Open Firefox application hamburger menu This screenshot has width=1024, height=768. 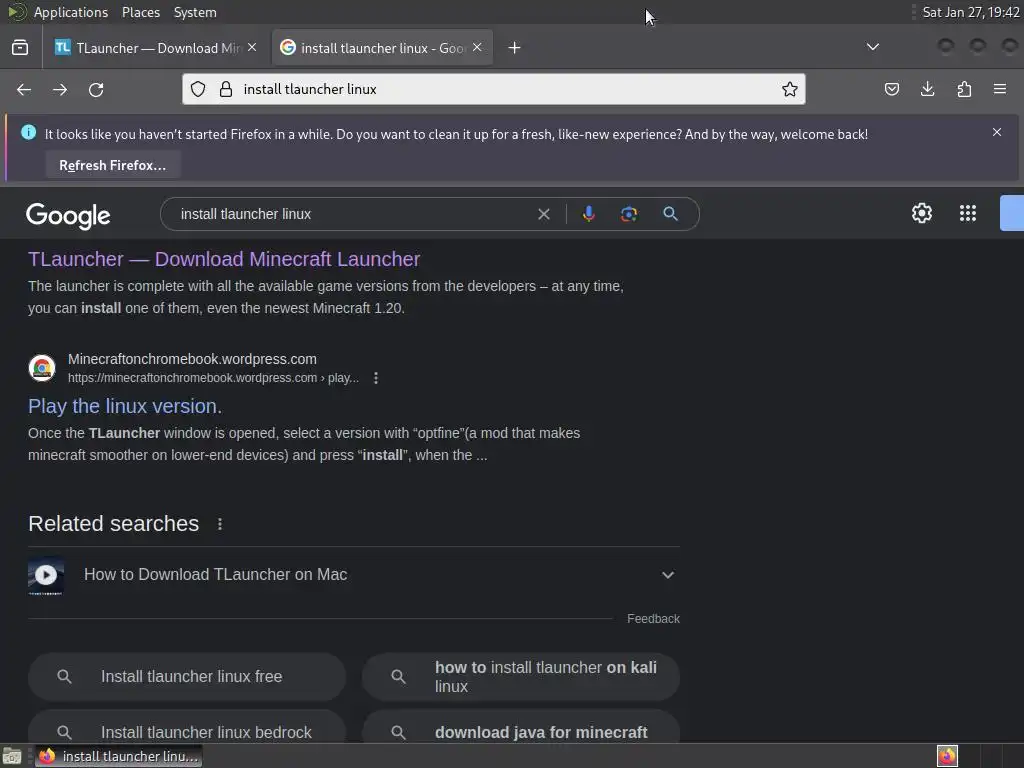click(x=1000, y=89)
